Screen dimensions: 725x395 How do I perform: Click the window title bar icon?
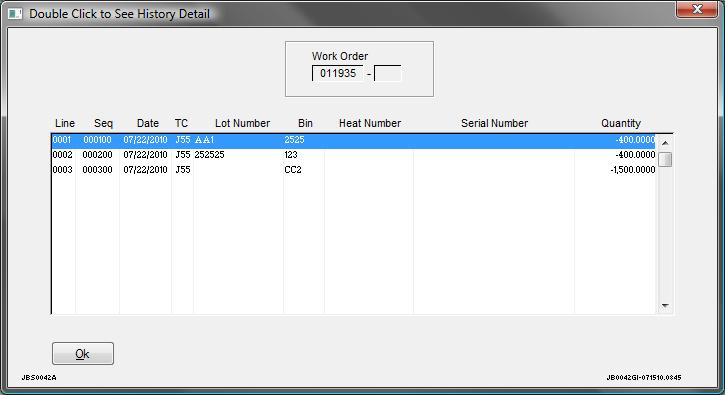coord(15,14)
